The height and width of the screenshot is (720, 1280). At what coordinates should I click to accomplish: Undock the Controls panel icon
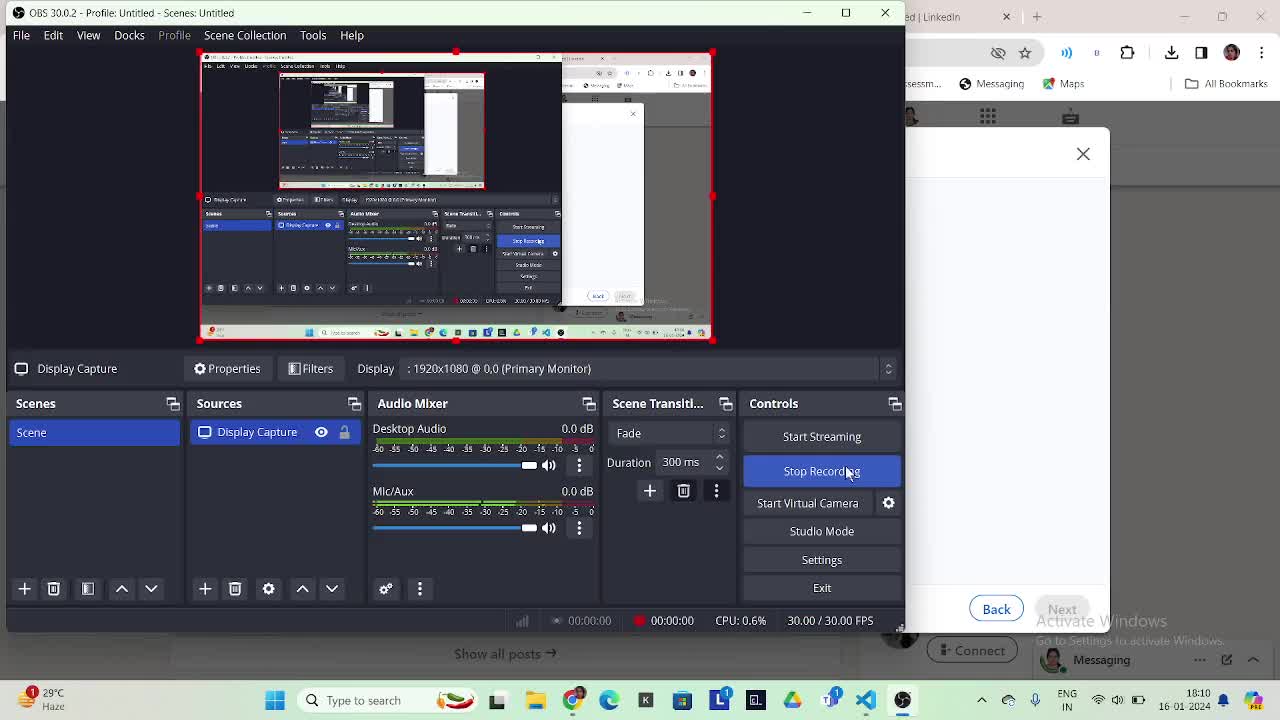pyautogui.click(x=895, y=404)
